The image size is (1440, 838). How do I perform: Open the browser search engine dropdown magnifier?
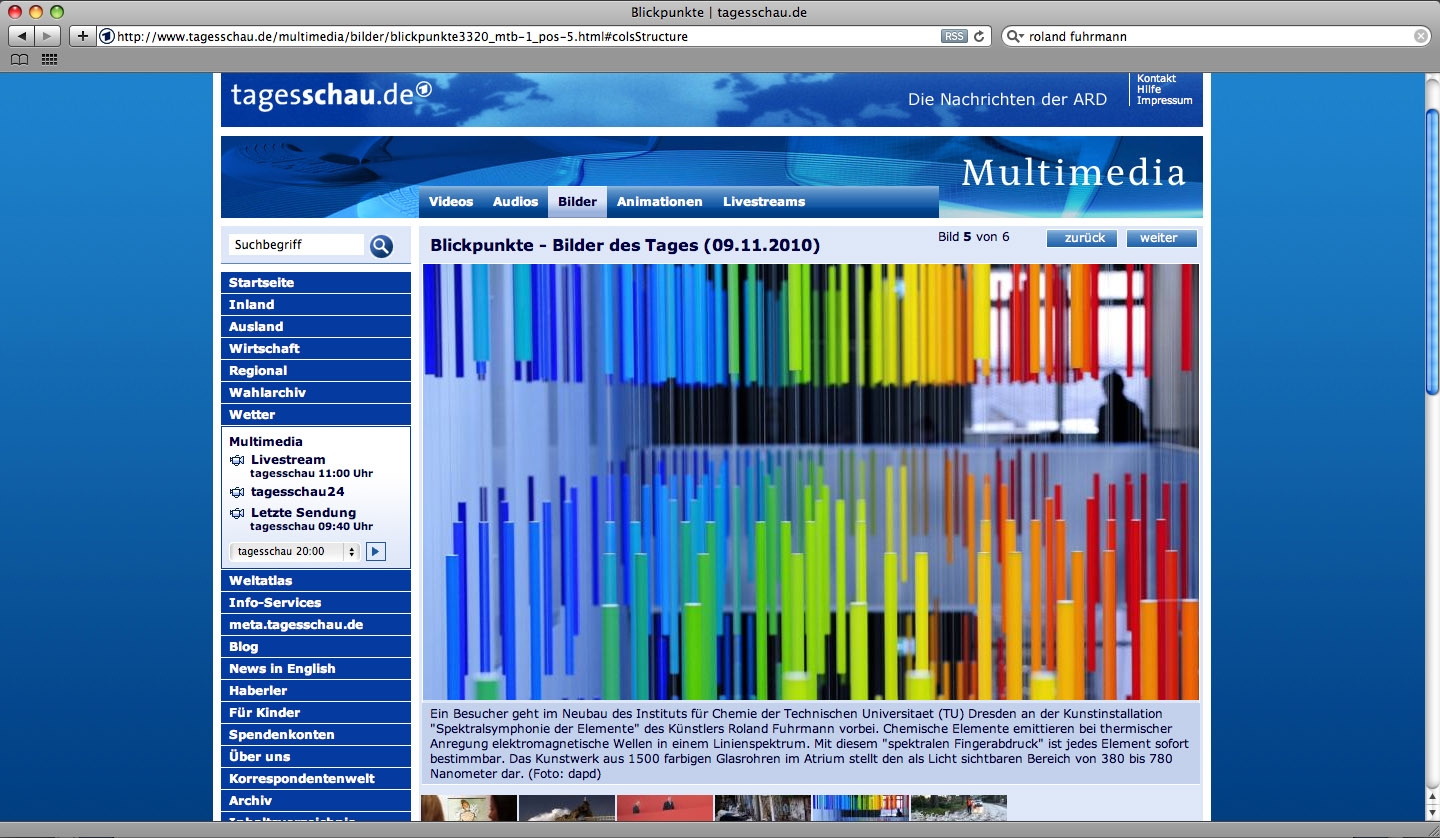point(1015,36)
